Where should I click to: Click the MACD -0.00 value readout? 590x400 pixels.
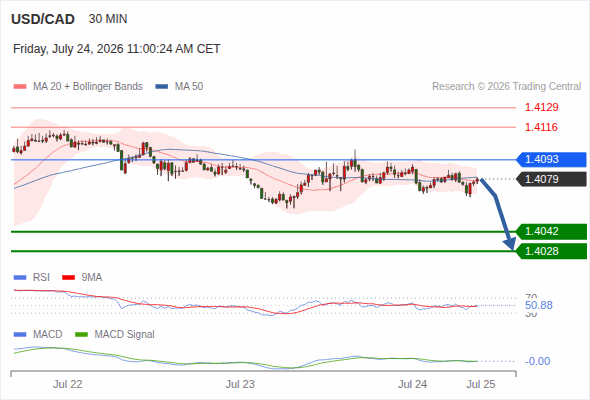[537, 361]
